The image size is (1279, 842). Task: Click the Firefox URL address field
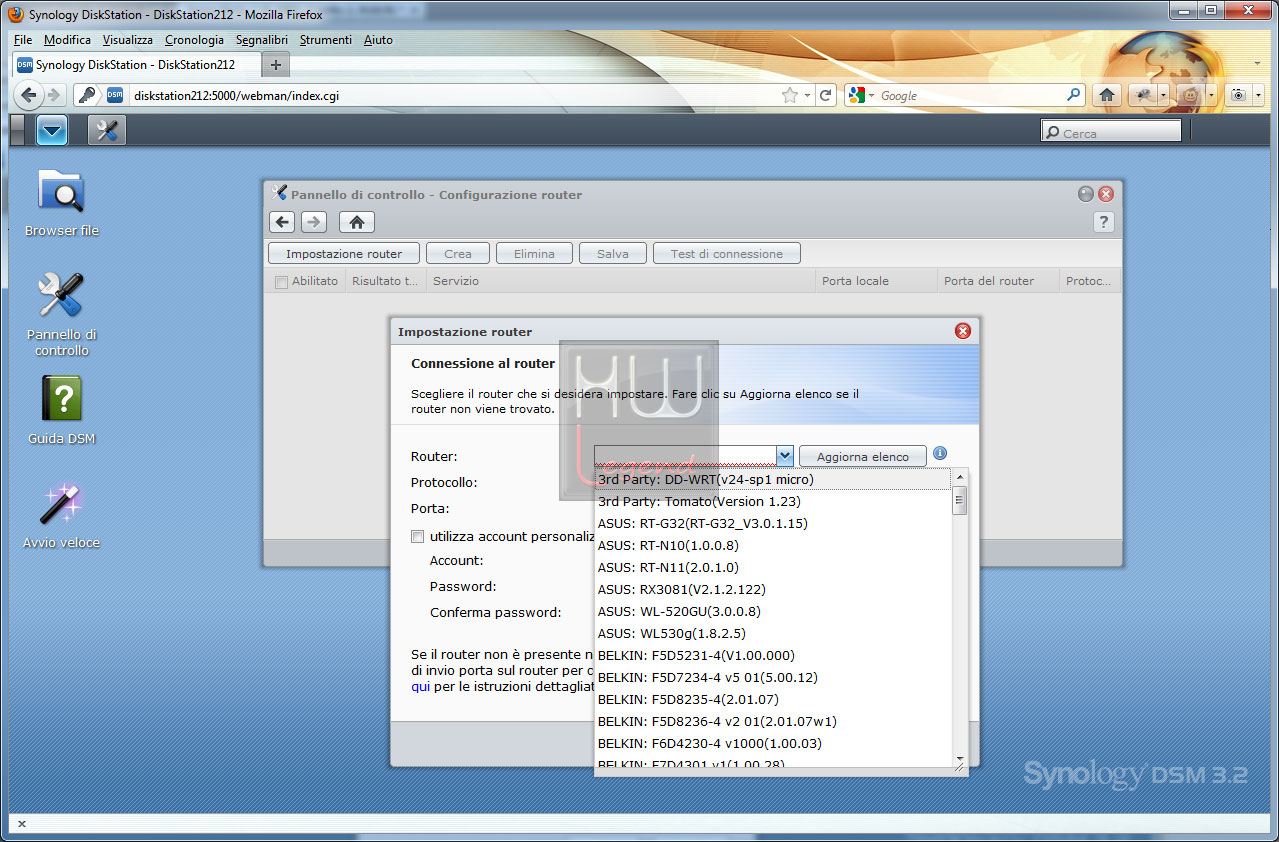tap(455, 96)
